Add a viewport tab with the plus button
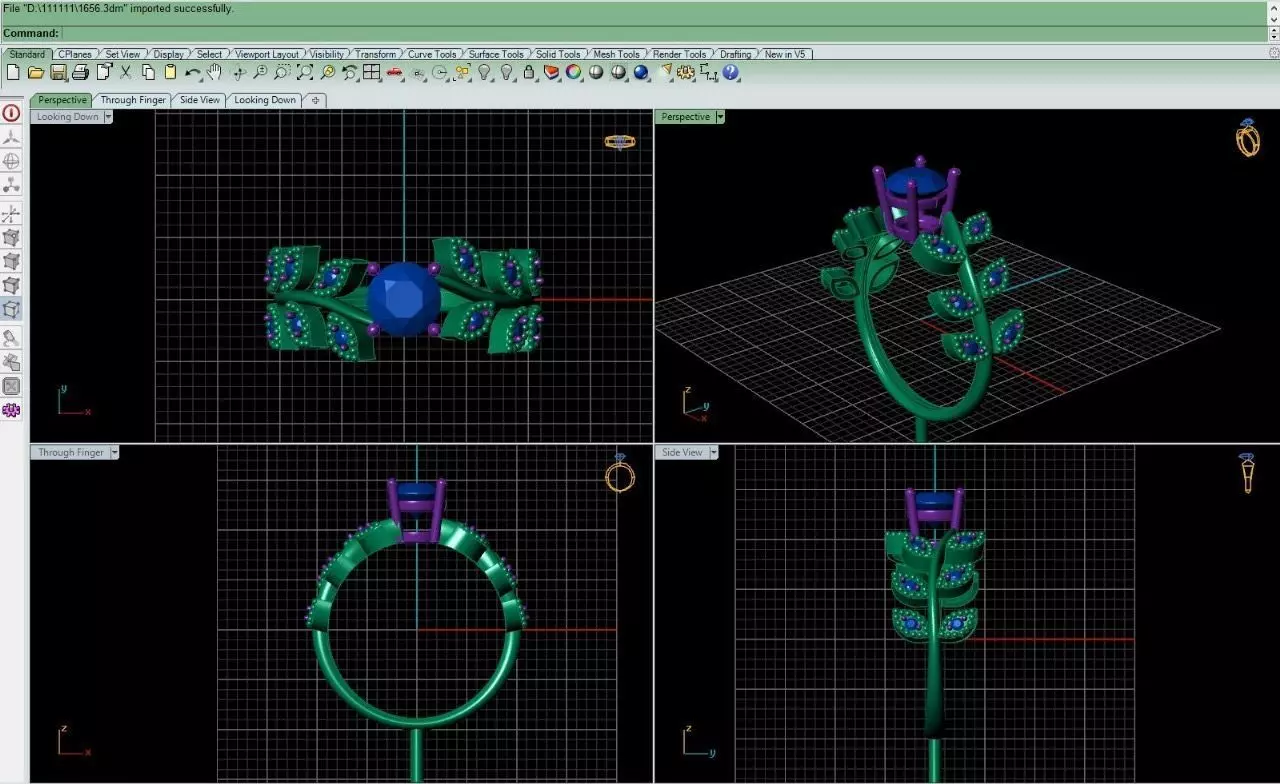This screenshot has height=784, width=1280. (314, 100)
